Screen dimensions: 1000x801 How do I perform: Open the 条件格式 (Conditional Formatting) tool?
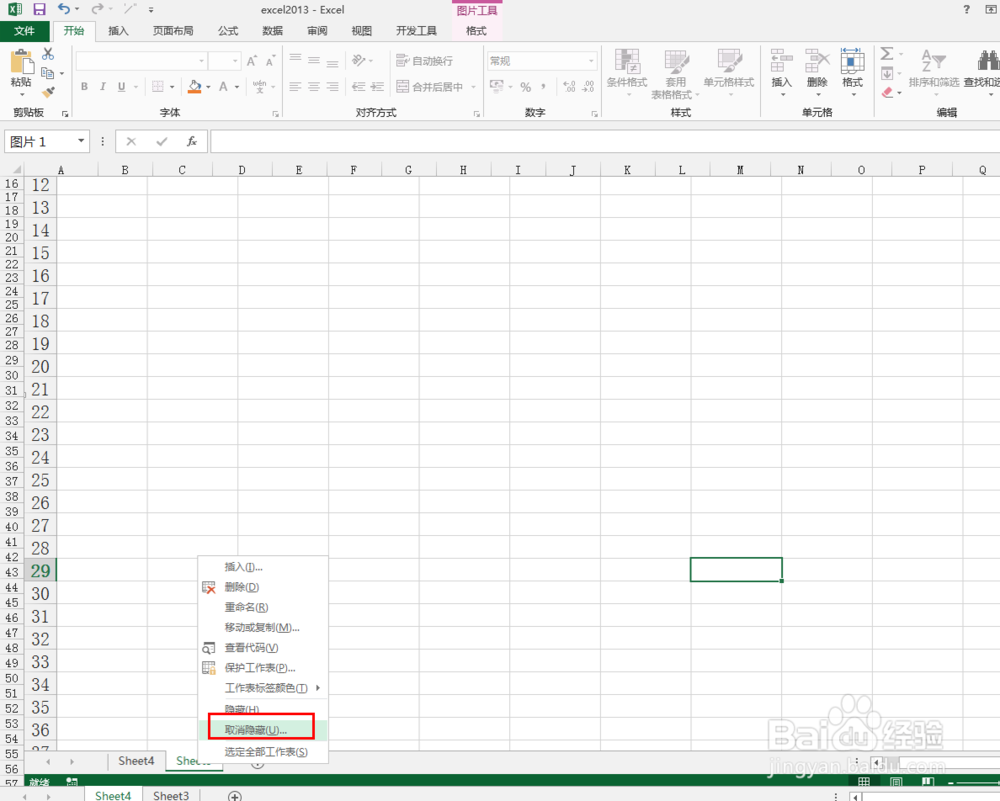pos(627,70)
